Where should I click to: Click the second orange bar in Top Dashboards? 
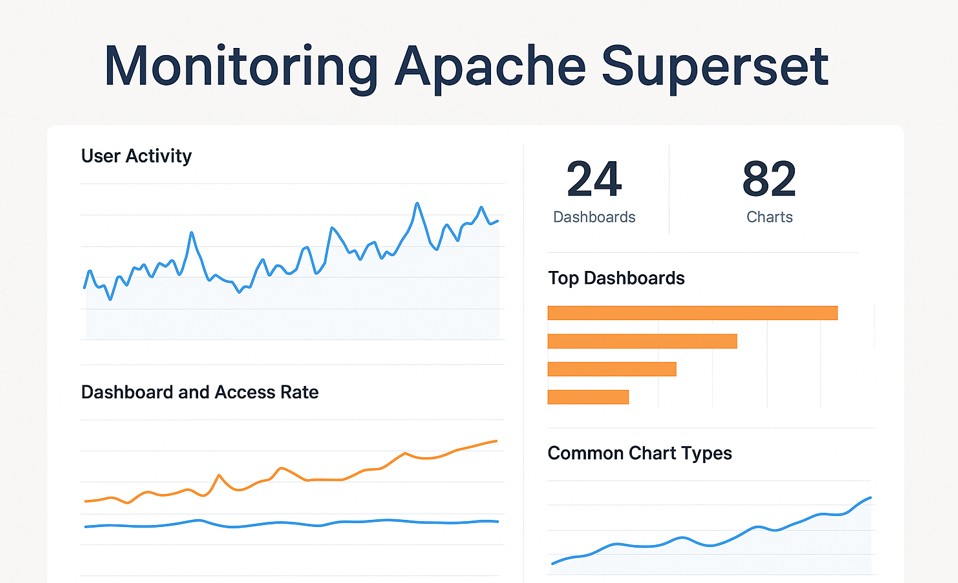642,341
